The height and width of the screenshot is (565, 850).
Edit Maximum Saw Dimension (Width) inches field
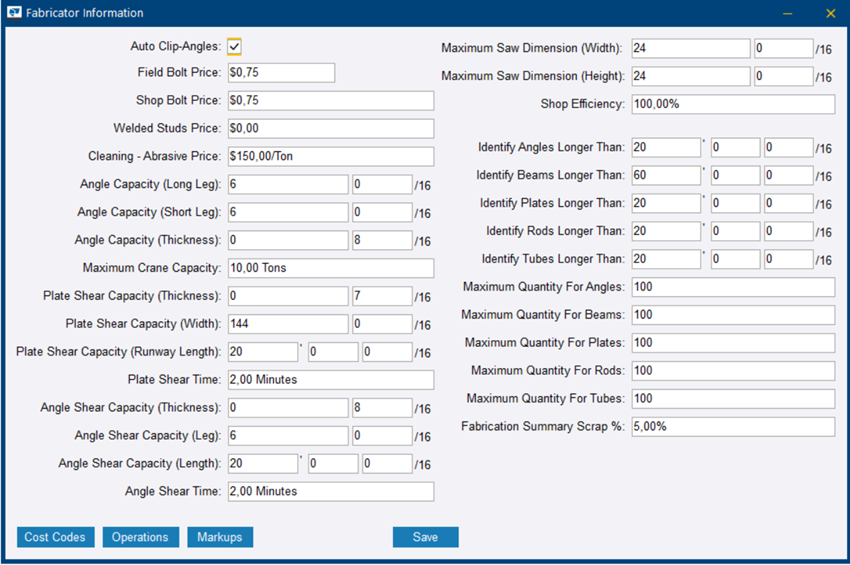coord(690,49)
